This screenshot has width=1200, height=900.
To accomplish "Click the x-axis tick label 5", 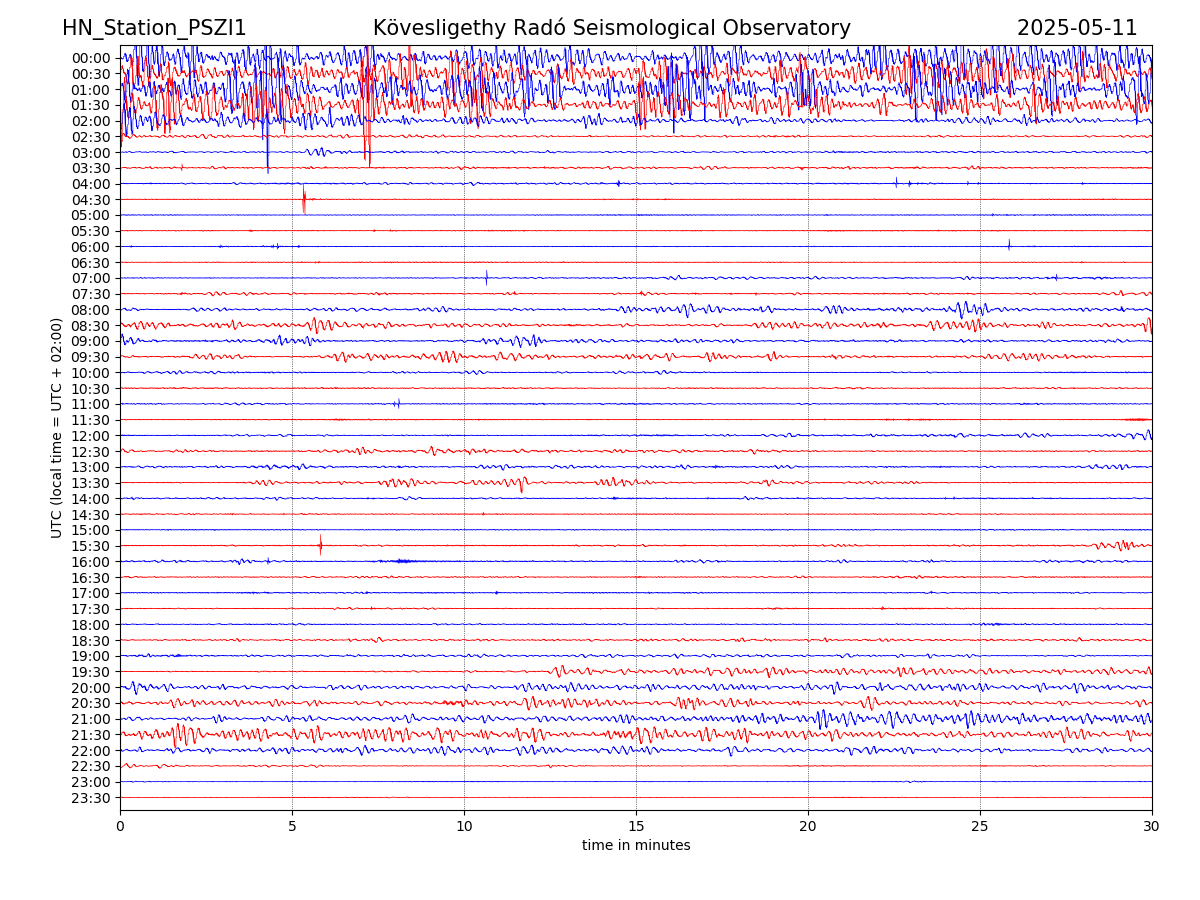I will (292, 827).
